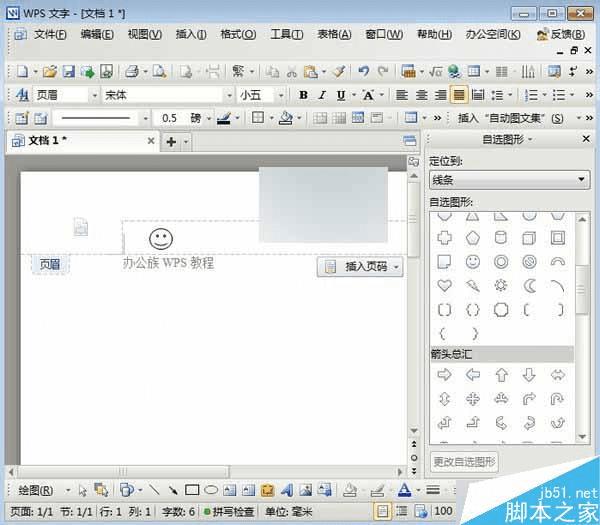Click the Print icon

[132, 72]
